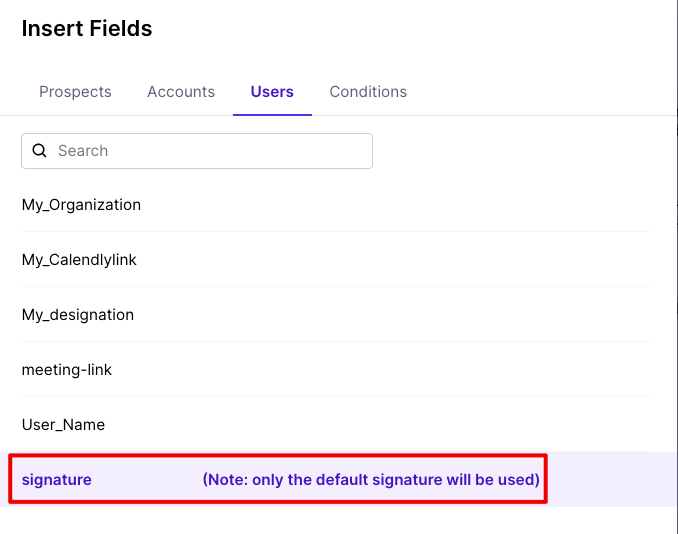
Task: Insert the My_Organization field
Action: (x=81, y=205)
